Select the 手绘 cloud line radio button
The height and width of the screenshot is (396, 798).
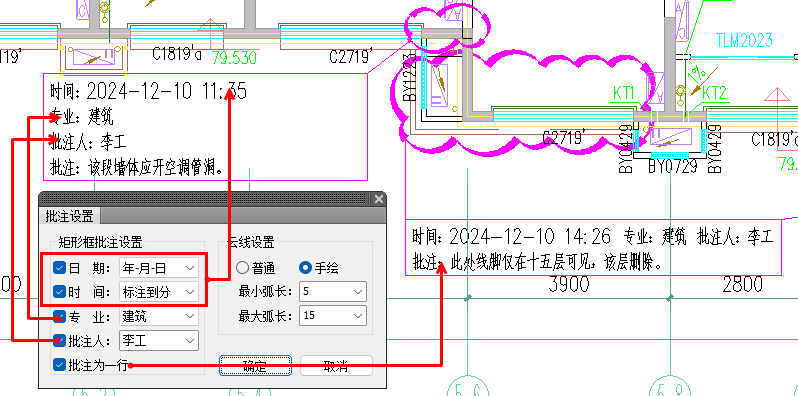[x=305, y=267]
